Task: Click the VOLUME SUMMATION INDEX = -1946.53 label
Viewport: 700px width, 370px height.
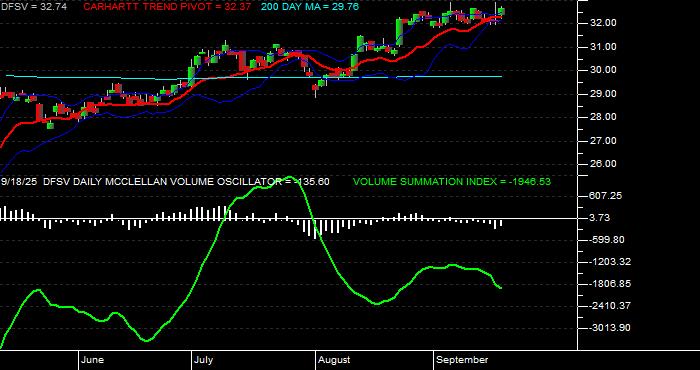Action: [452, 182]
